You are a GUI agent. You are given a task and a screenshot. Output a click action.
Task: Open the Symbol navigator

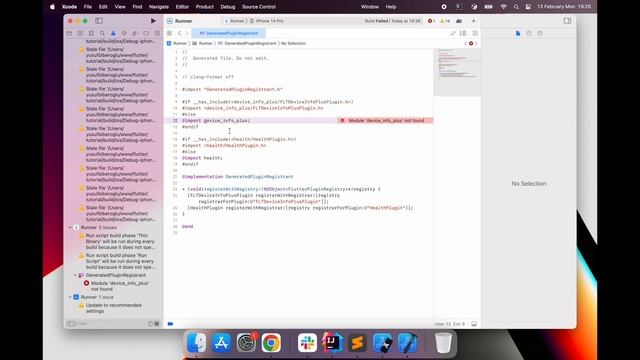[91, 33]
